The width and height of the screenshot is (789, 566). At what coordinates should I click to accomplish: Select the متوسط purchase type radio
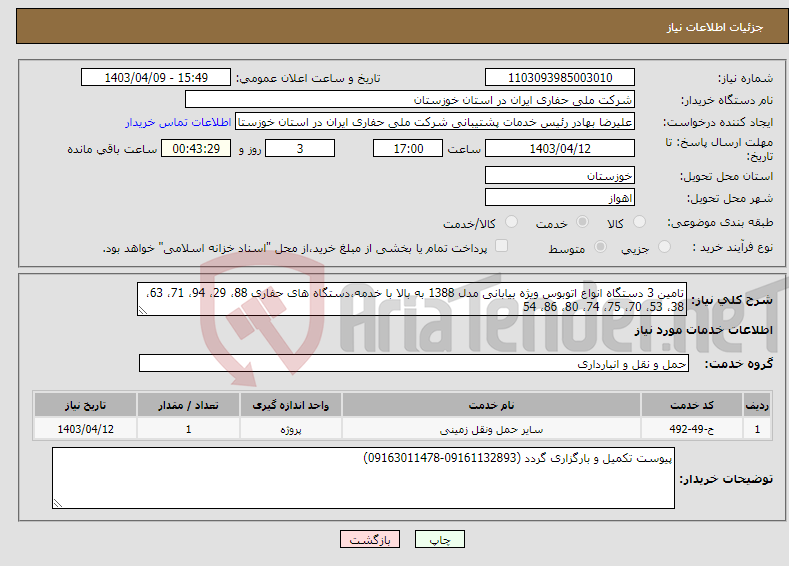coord(600,247)
